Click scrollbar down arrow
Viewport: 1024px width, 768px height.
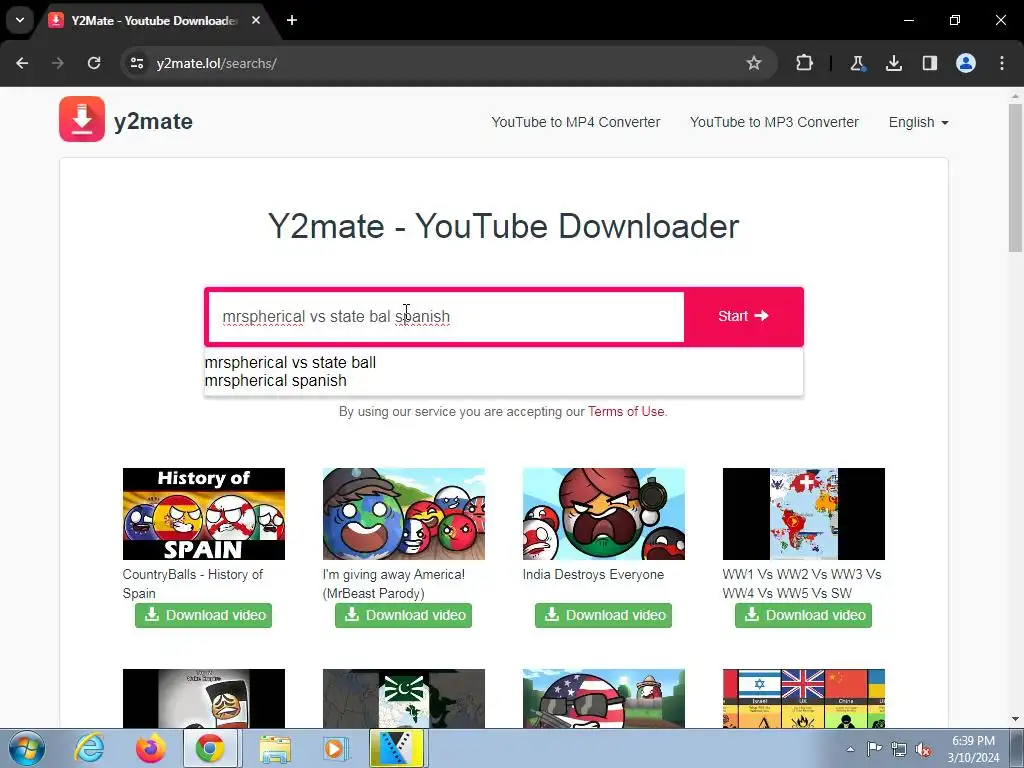1016,719
